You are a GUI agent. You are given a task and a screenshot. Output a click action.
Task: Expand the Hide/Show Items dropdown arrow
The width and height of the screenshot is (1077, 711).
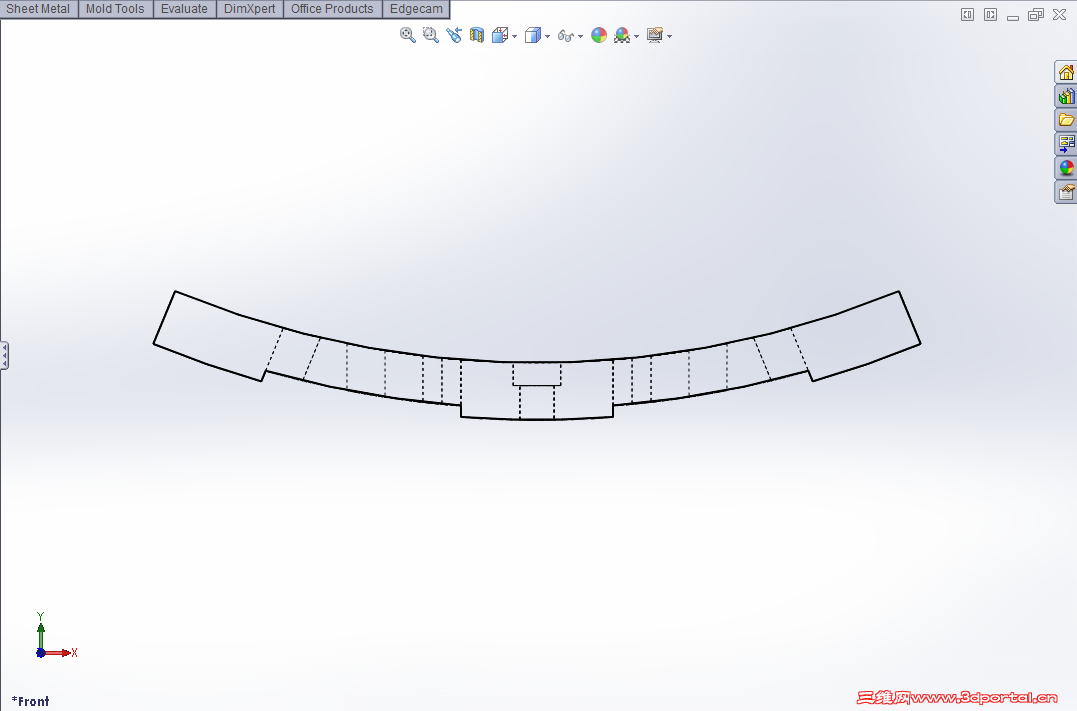tap(580, 36)
